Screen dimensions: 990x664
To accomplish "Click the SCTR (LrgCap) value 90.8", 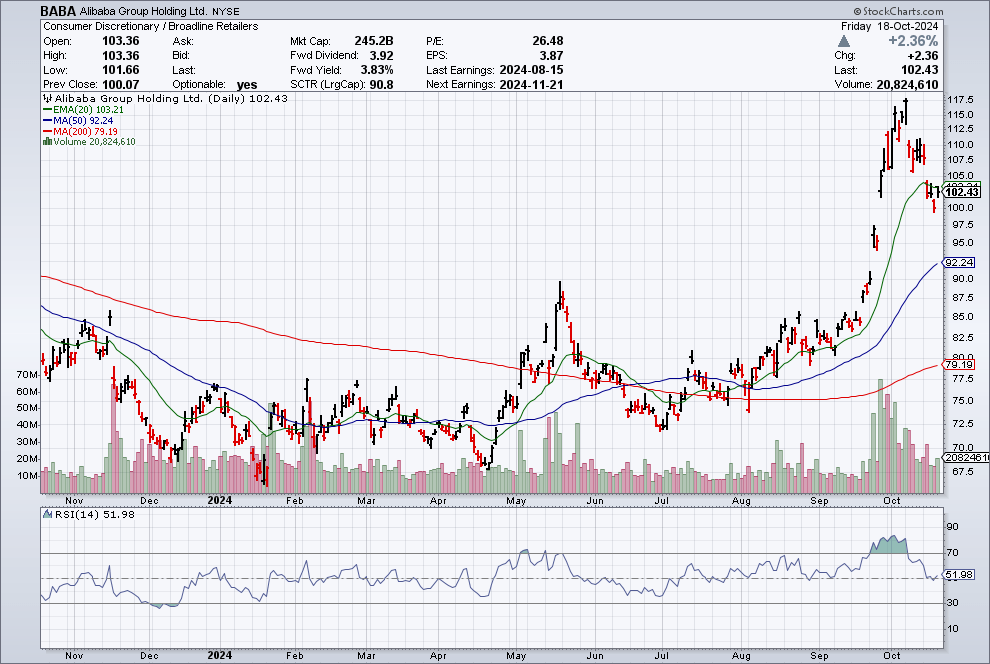I will tap(381, 85).
